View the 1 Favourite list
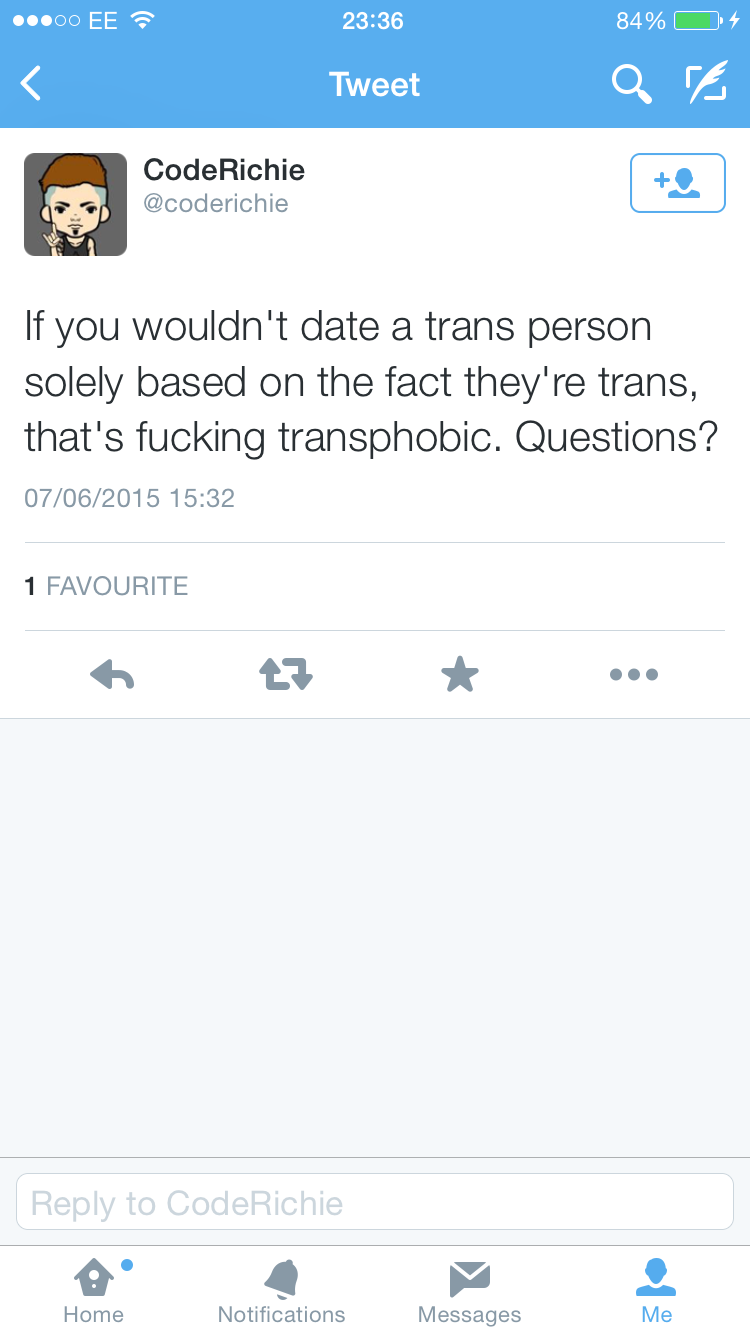750x1334 pixels. [106, 586]
